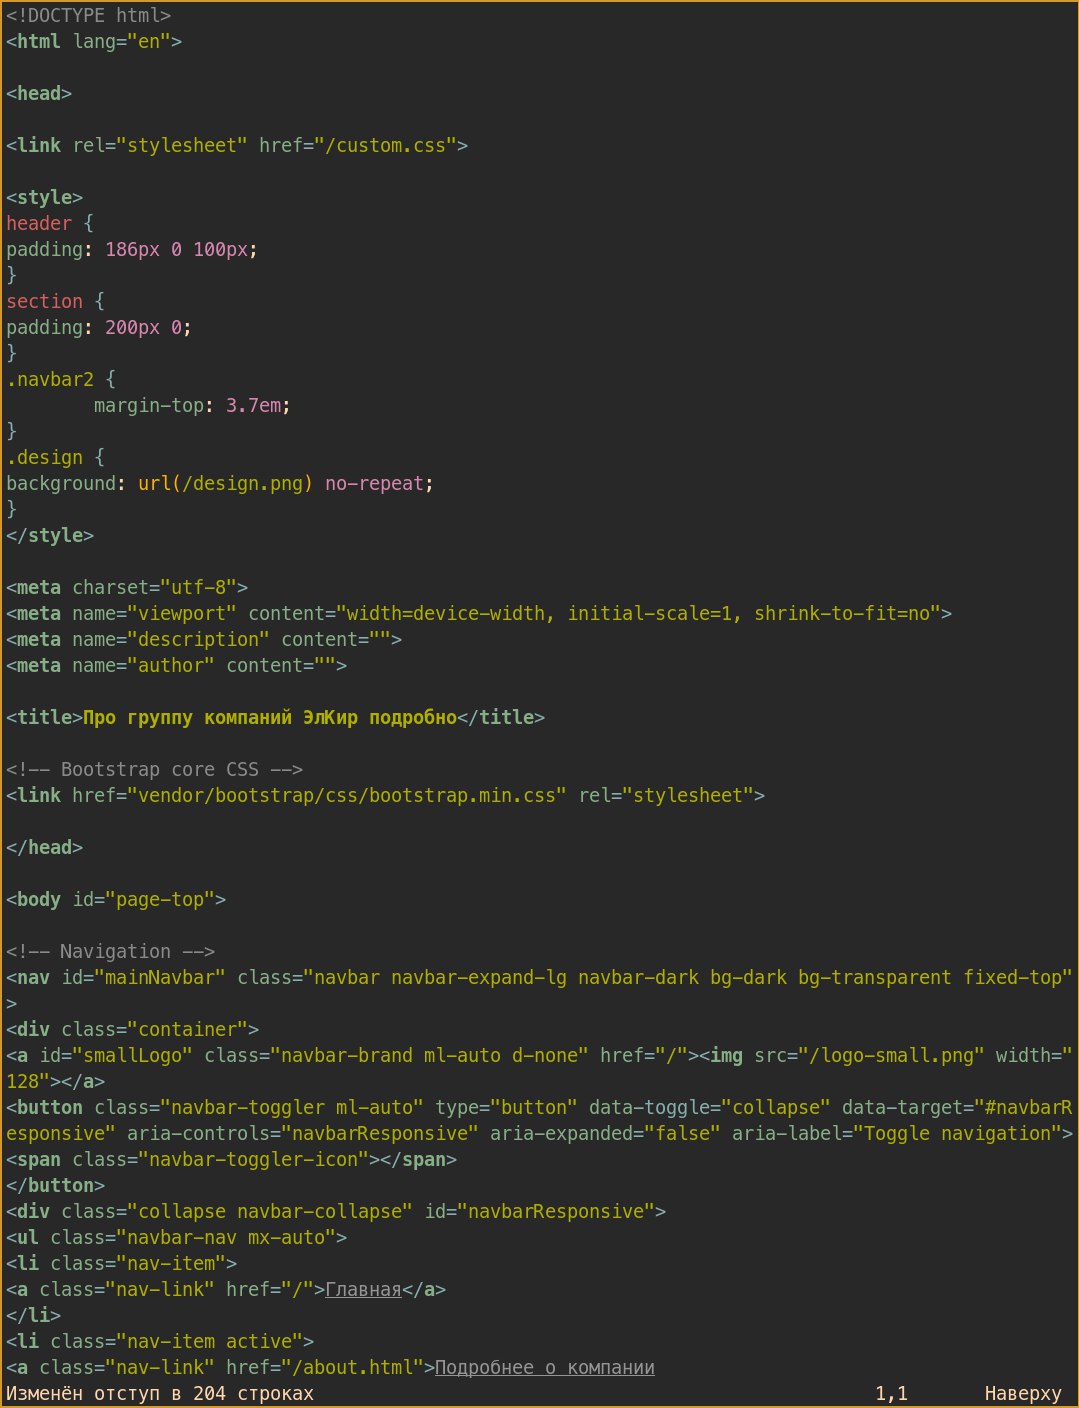The image size is (1079, 1408).
Task: Click the button navbar-toggler line
Action: coord(539,1120)
